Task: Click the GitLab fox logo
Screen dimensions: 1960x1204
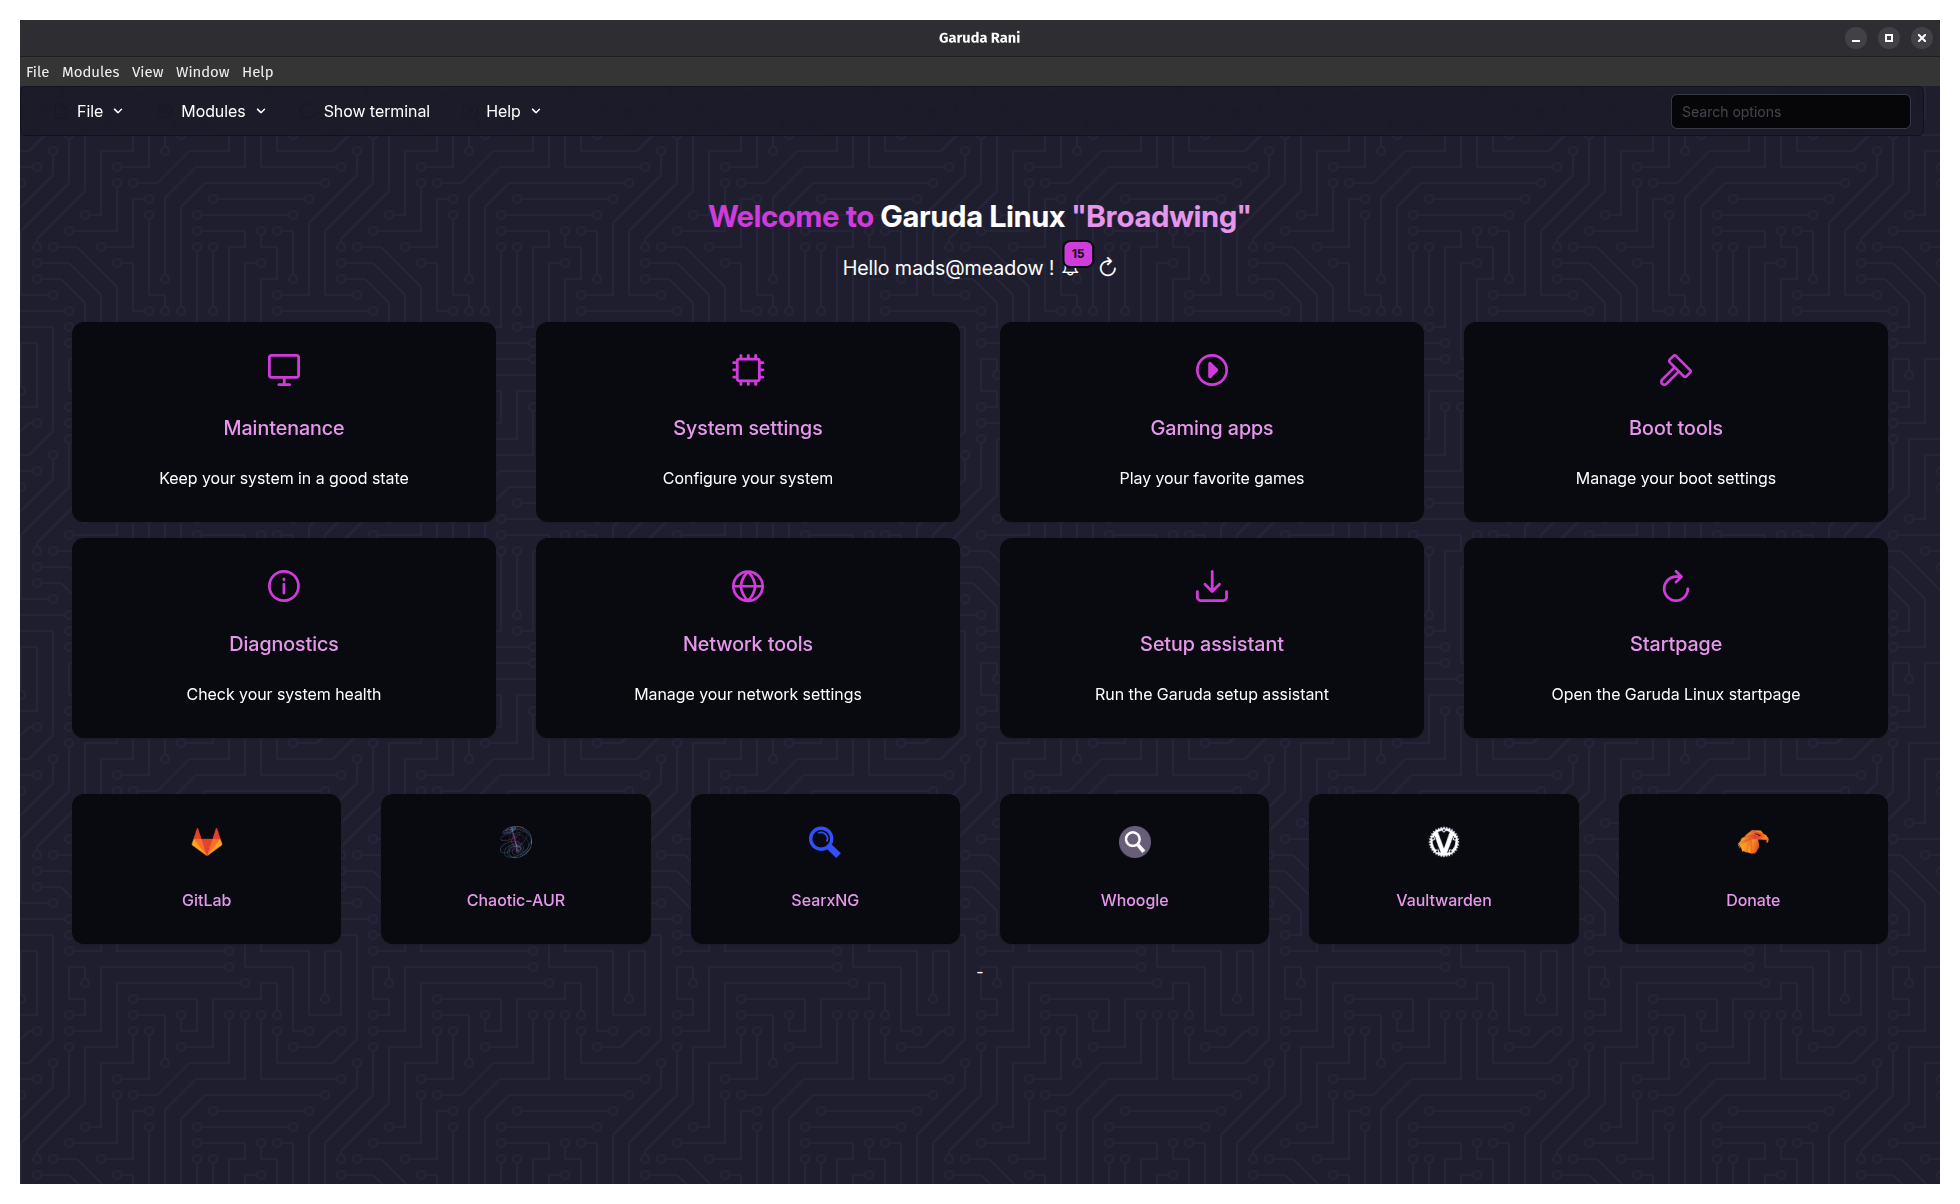Action: point(207,842)
